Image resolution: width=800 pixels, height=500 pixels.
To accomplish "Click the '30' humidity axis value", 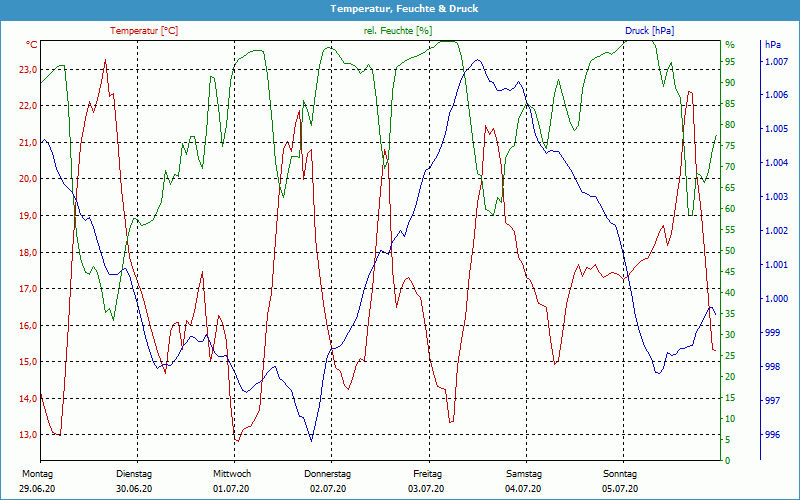I will point(730,335).
